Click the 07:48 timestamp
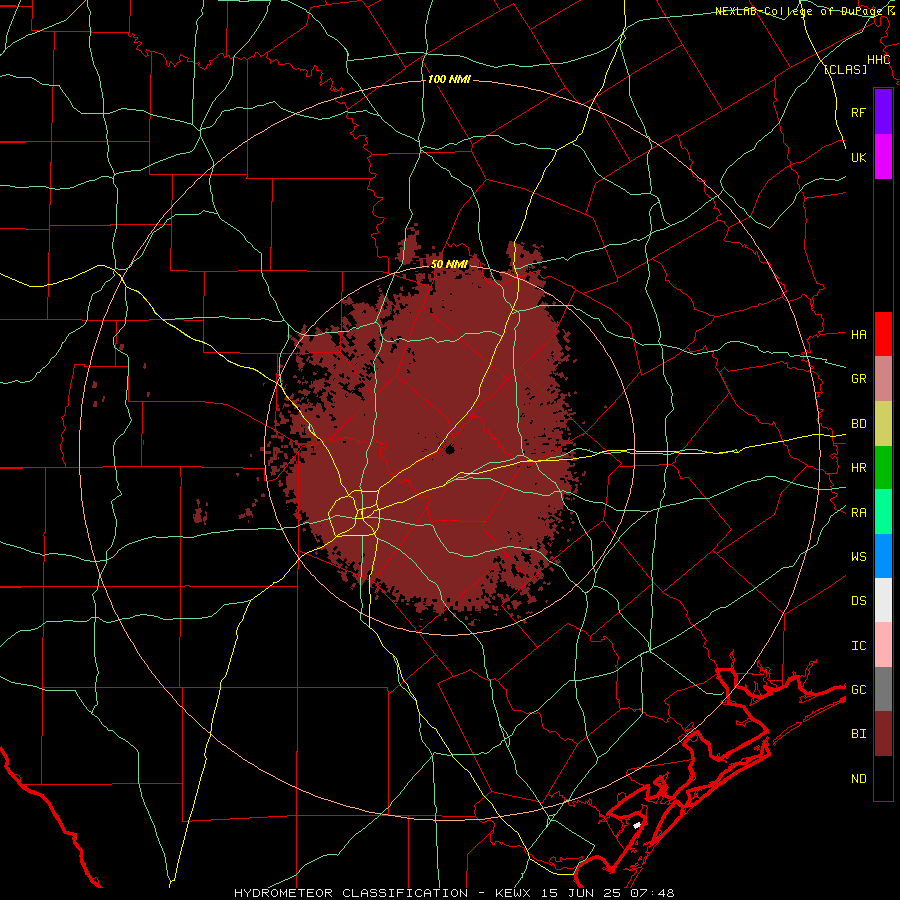900x900 pixels. (651, 893)
